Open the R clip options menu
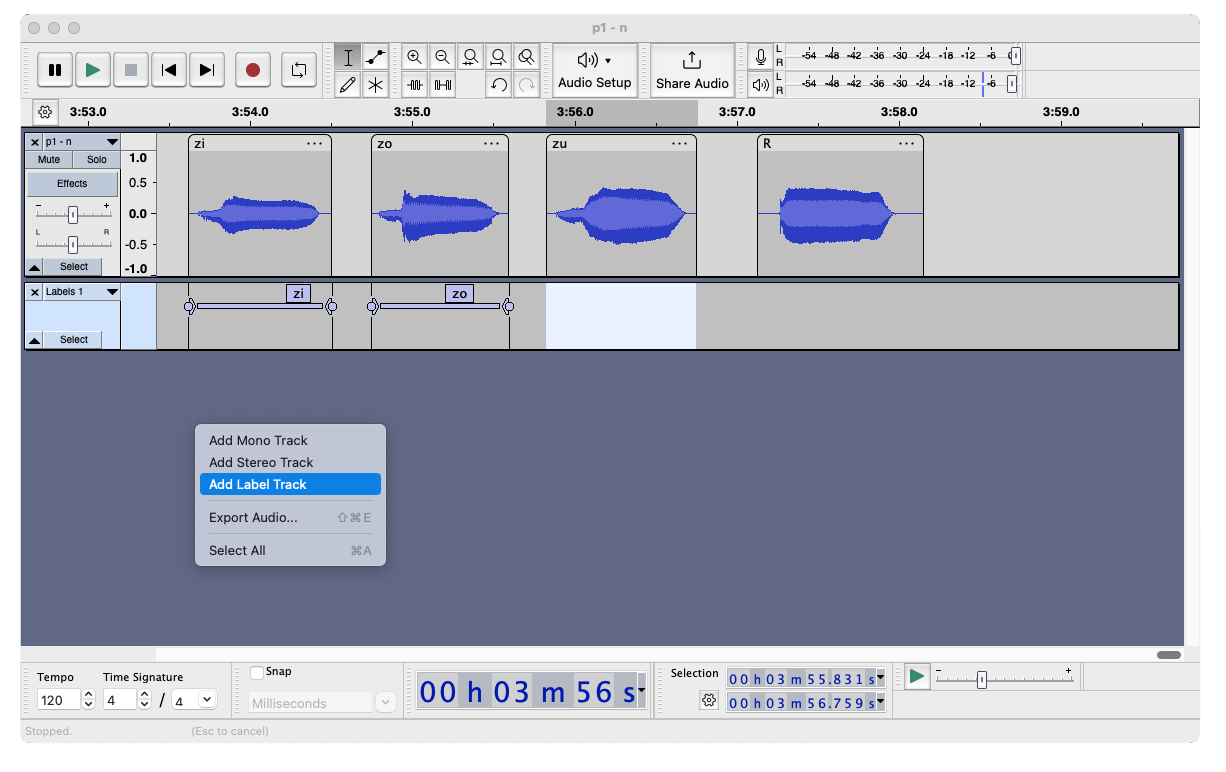 907,144
